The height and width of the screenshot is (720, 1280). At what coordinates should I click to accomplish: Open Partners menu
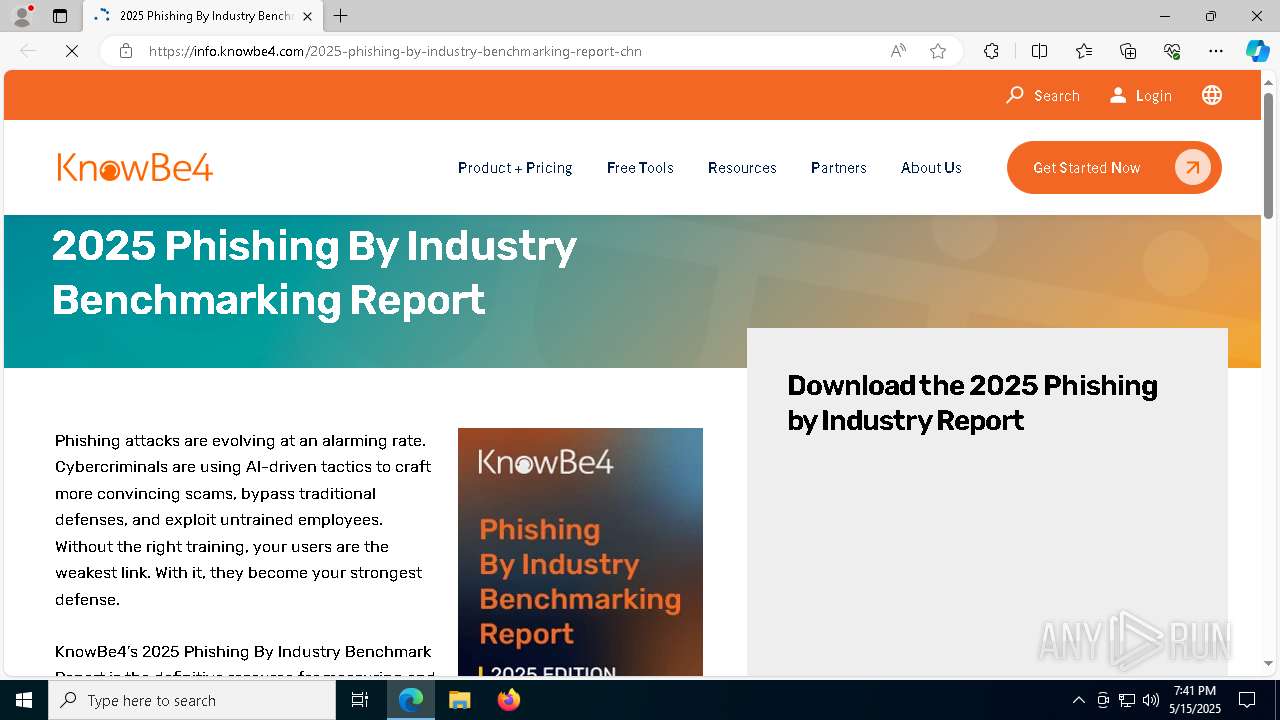[839, 168]
